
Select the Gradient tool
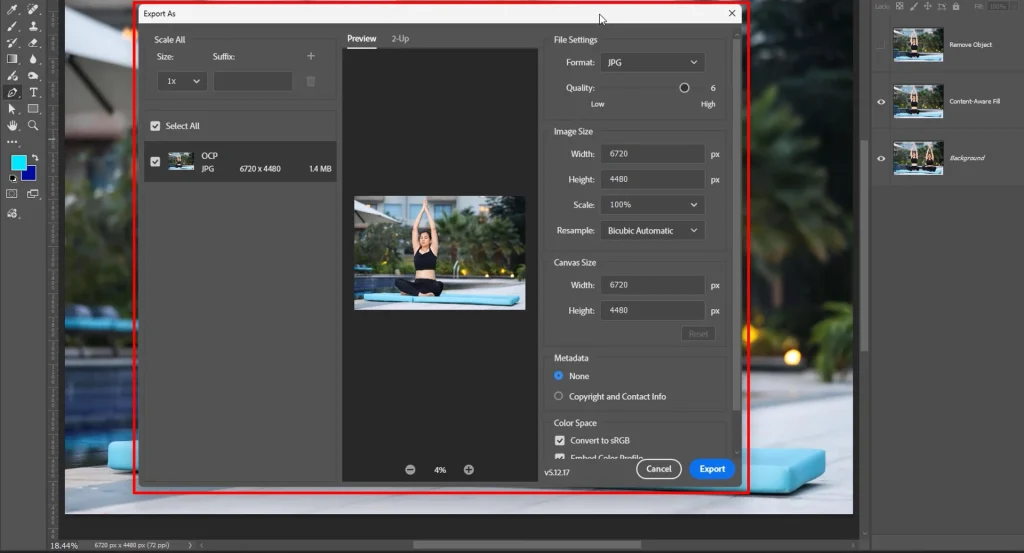(12, 59)
